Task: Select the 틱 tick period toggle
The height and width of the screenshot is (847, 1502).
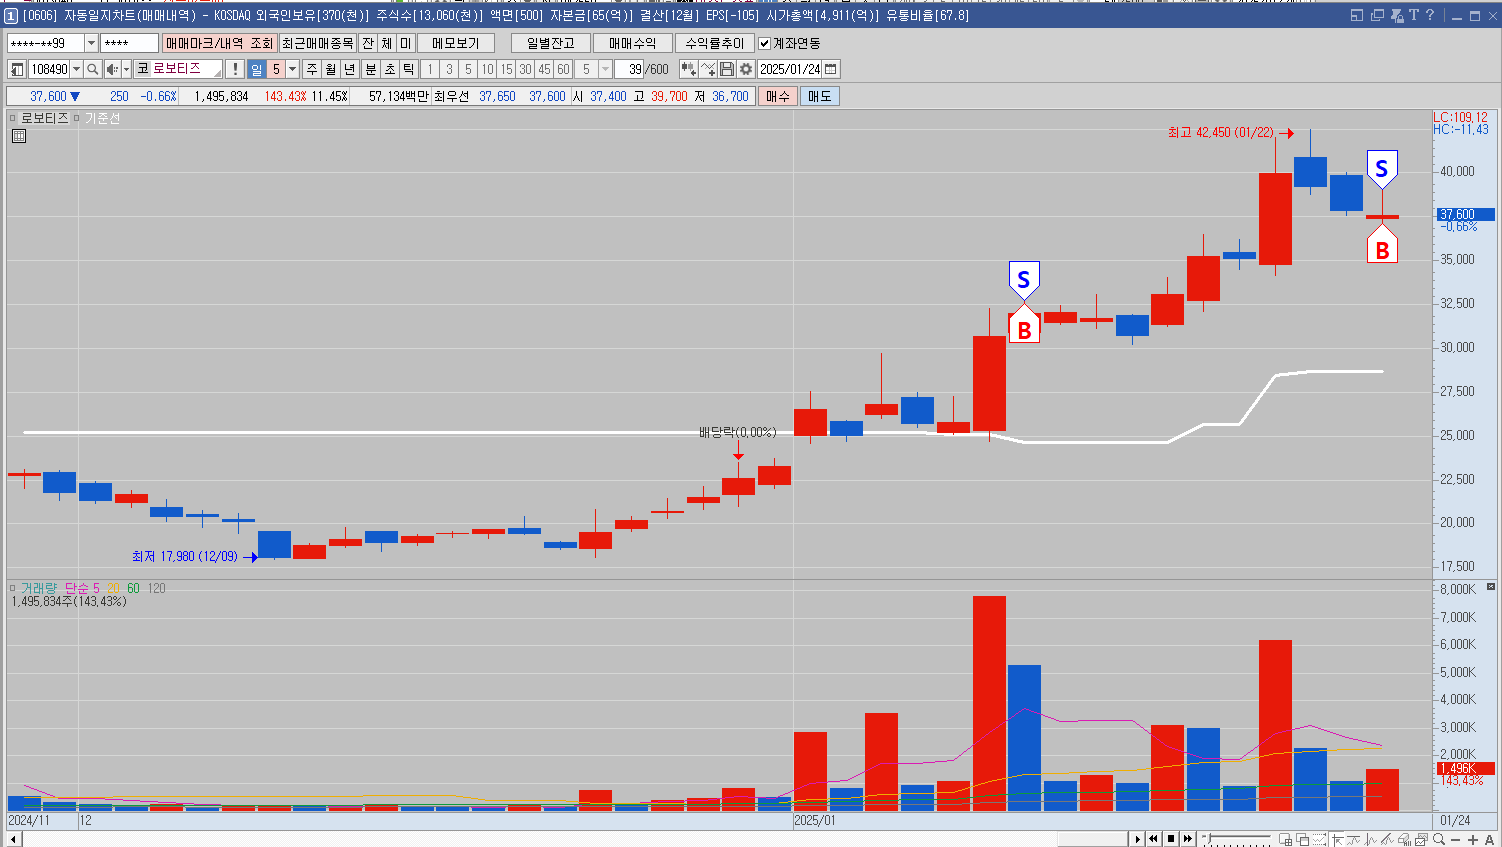Action: (x=409, y=69)
